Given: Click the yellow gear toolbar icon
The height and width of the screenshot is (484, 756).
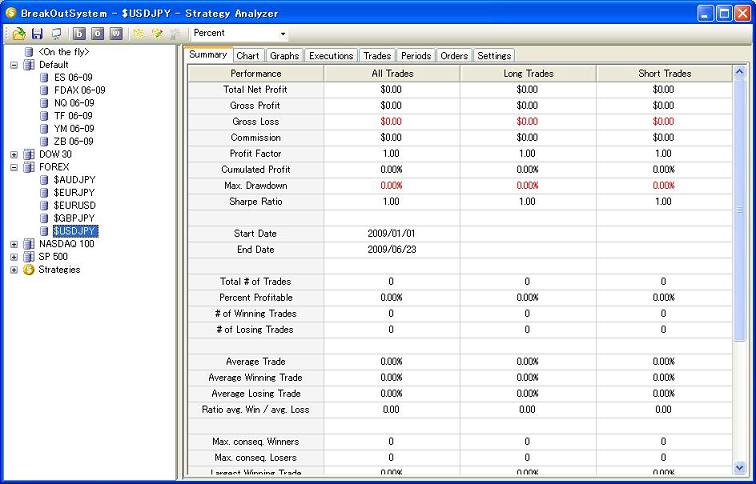Looking at the screenshot, I should (x=138, y=34).
